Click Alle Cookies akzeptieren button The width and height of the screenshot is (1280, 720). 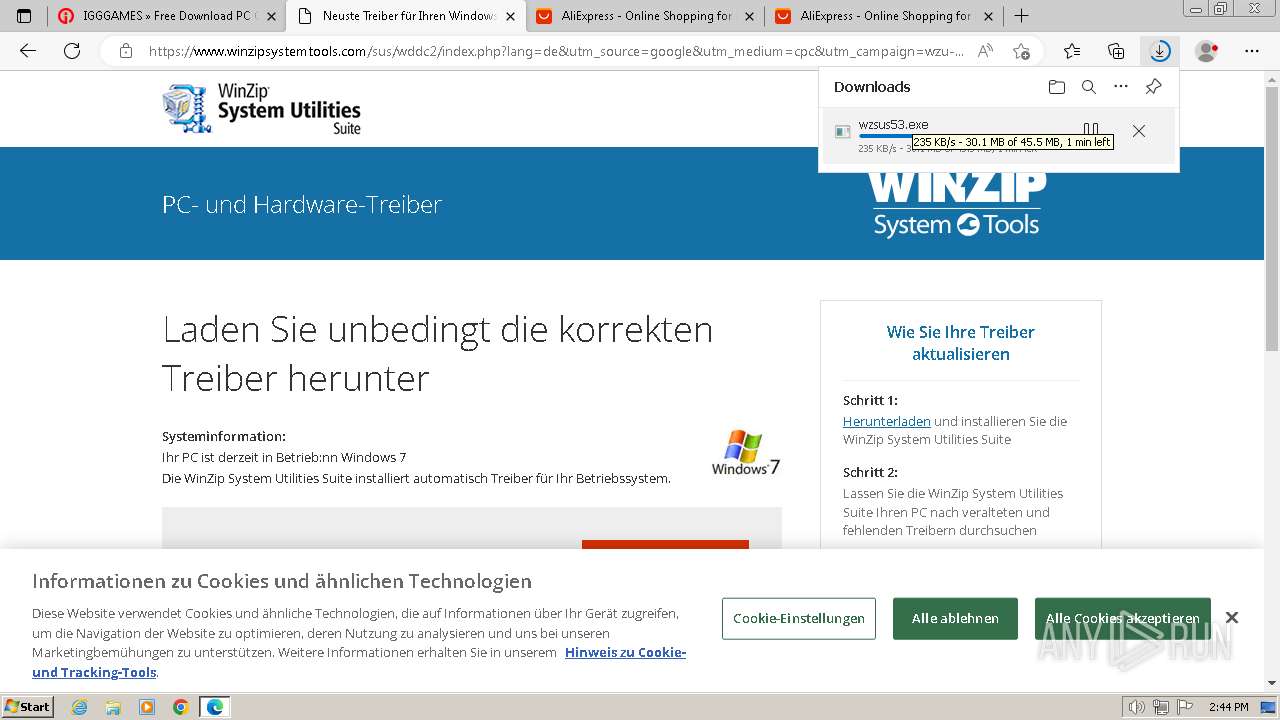pos(1122,618)
